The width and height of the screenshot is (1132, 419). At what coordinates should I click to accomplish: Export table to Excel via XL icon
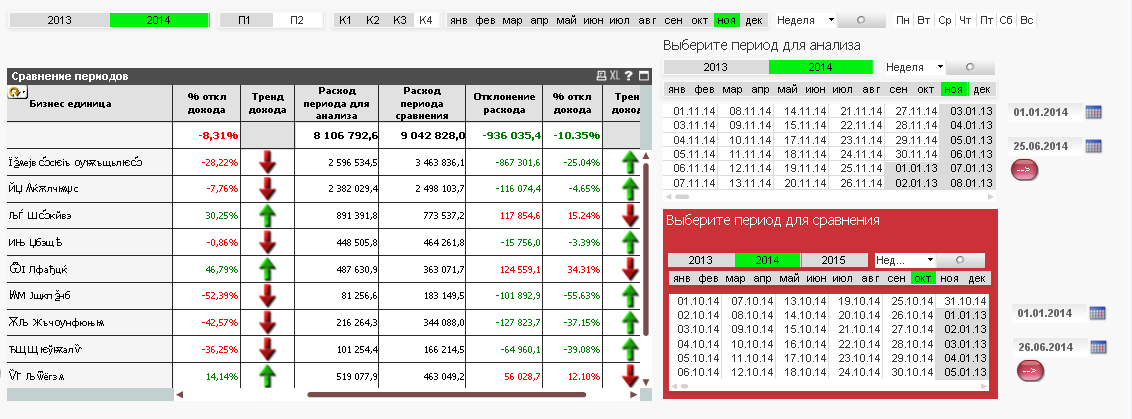[x=614, y=76]
